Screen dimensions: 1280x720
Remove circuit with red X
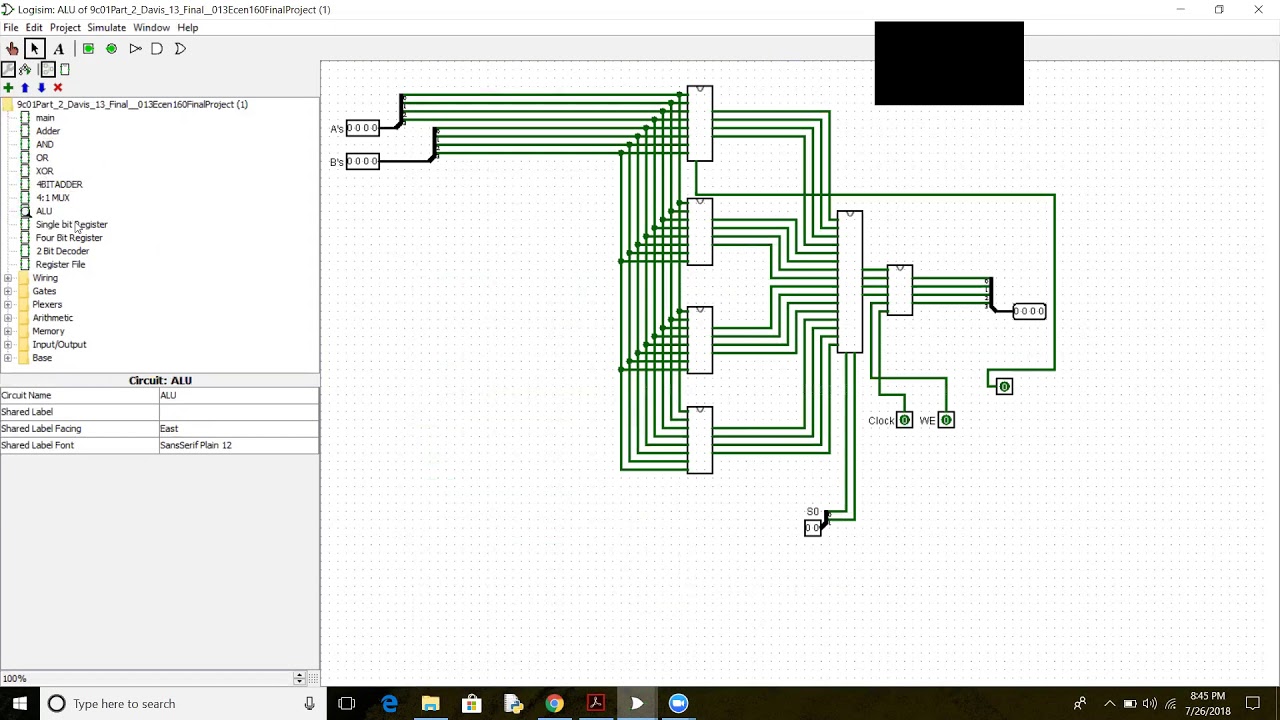(x=58, y=88)
